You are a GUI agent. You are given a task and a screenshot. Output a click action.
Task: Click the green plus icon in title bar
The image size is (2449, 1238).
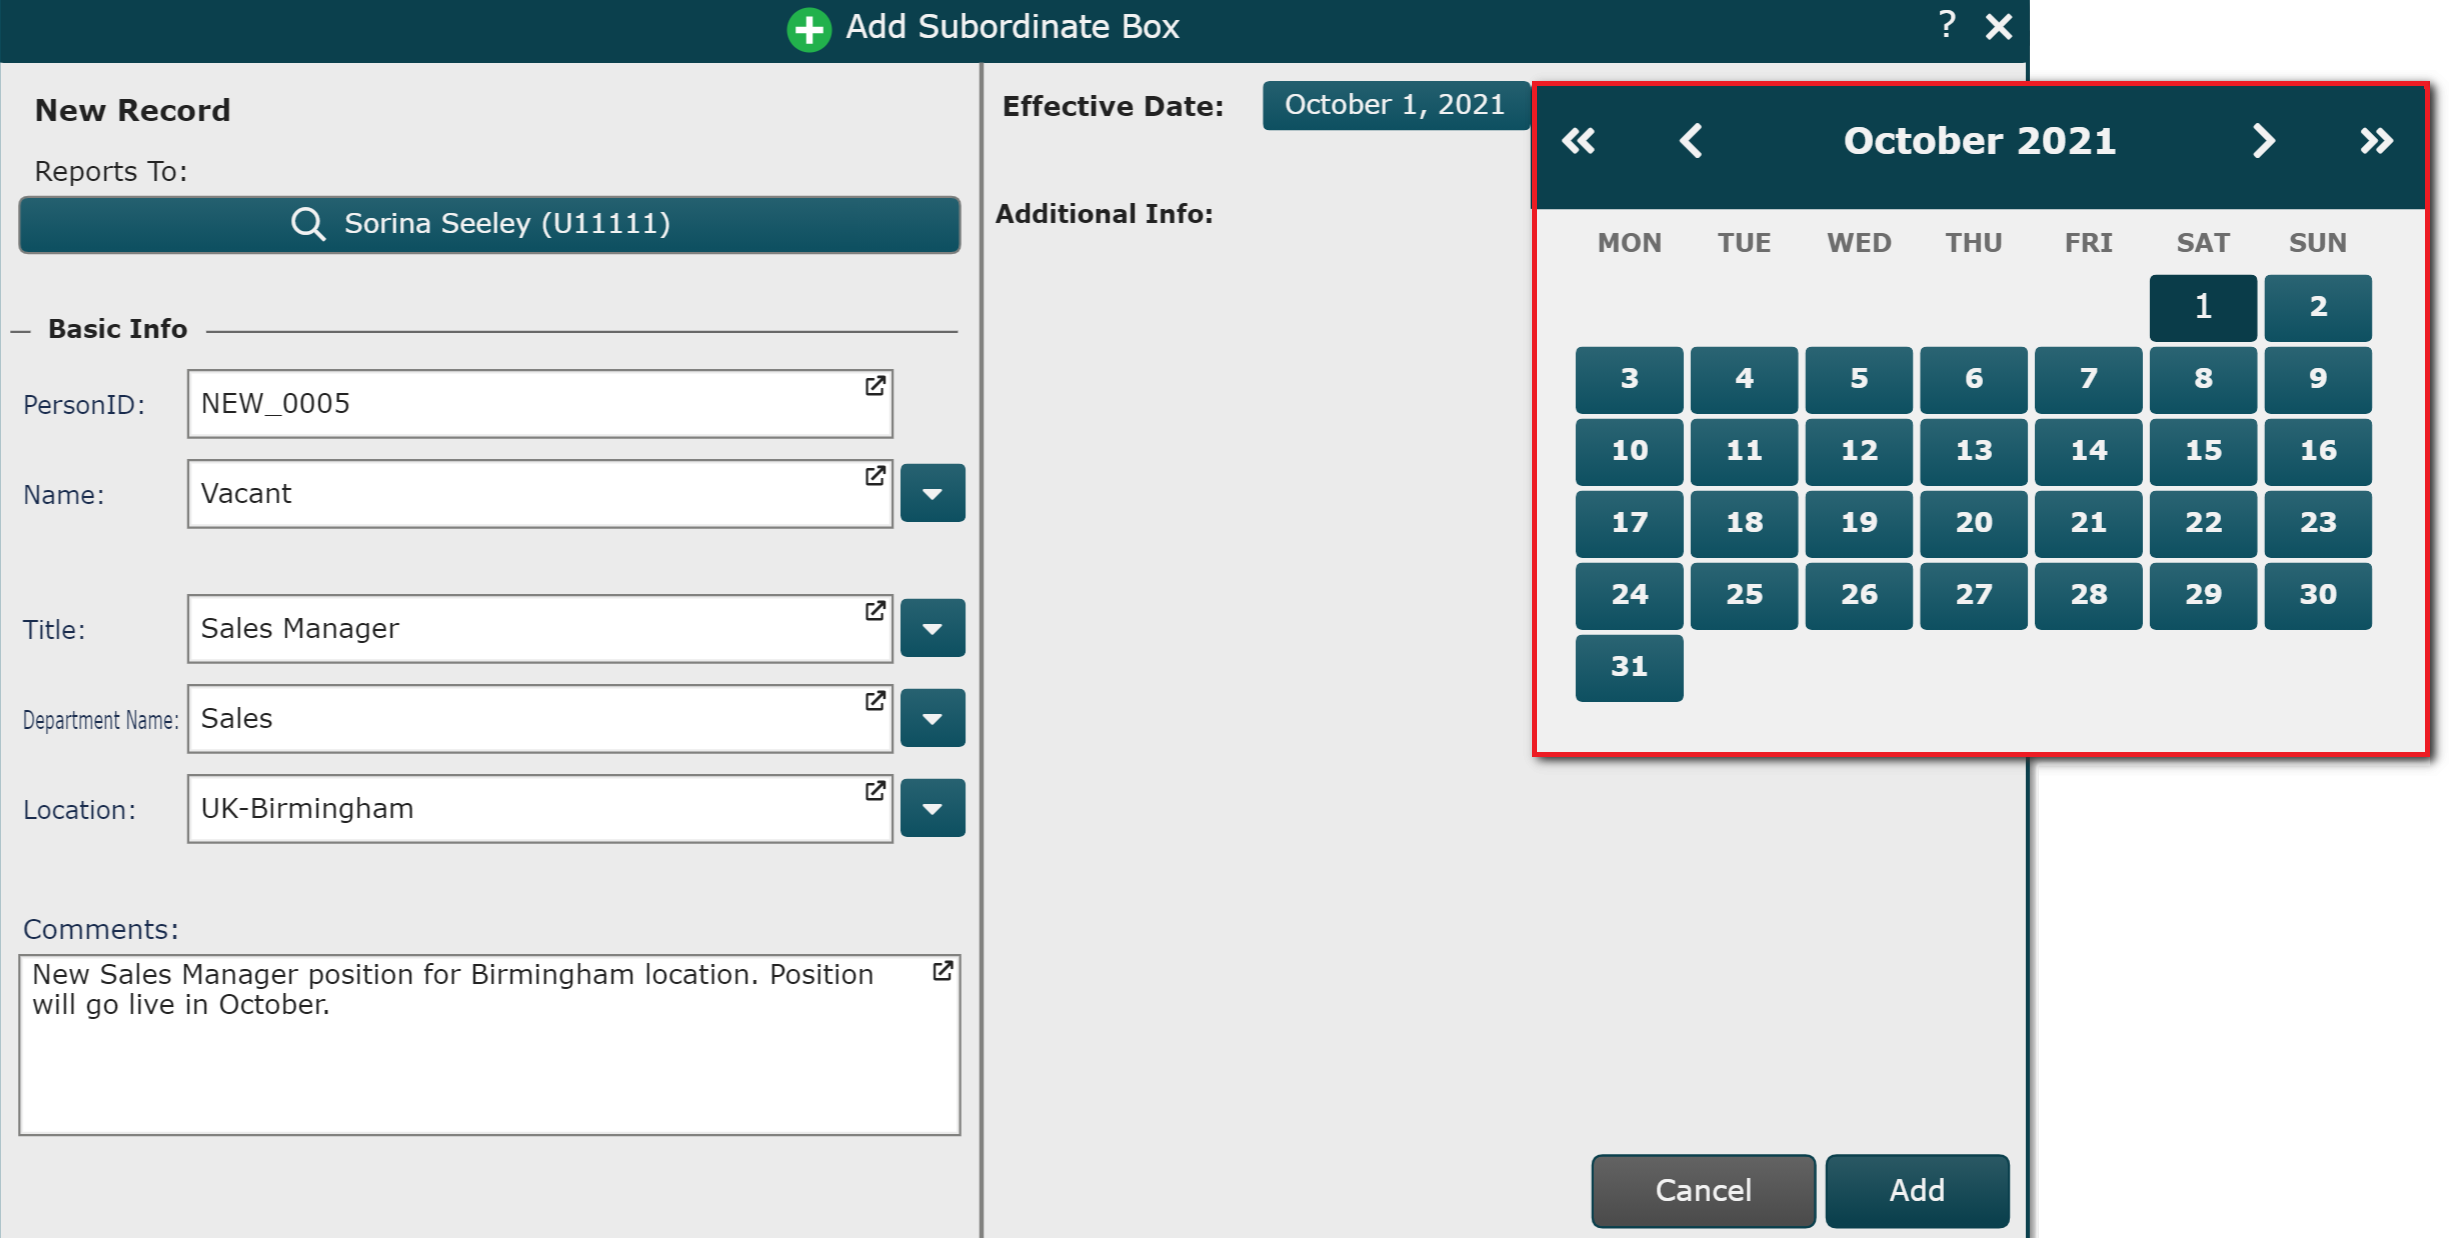tap(808, 29)
